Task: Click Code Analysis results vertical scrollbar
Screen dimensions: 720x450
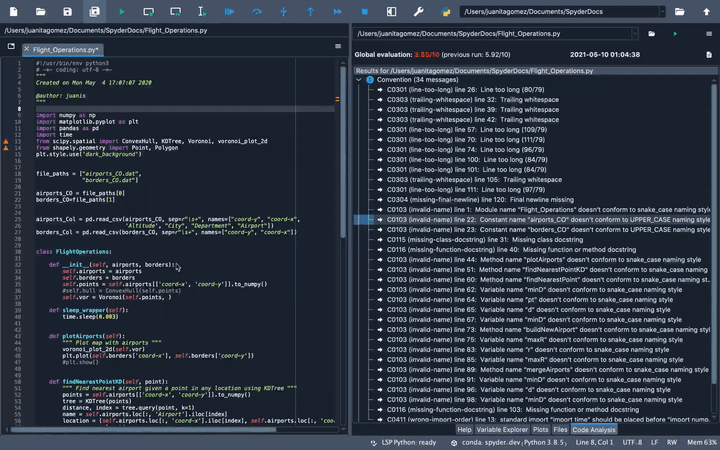Action: point(714,232)
